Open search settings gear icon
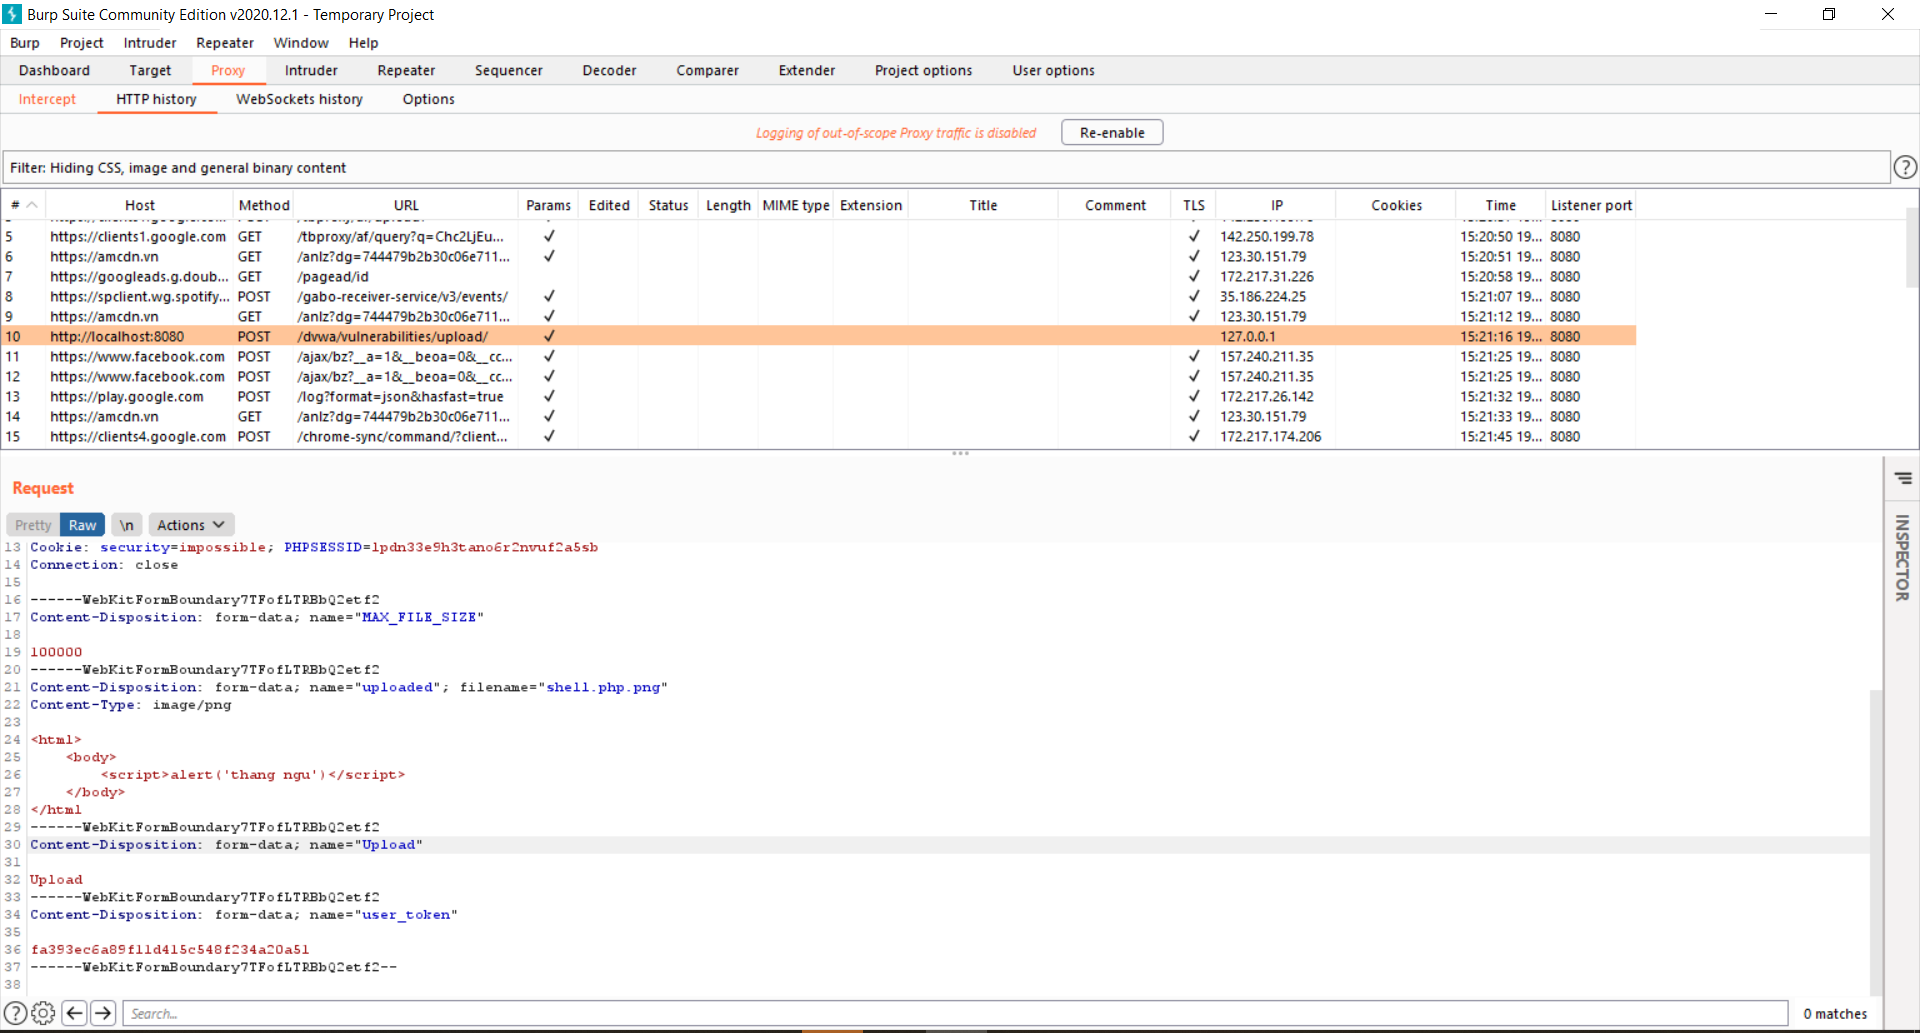This screenshot has height=1033, width=1920. (43, 1013)
